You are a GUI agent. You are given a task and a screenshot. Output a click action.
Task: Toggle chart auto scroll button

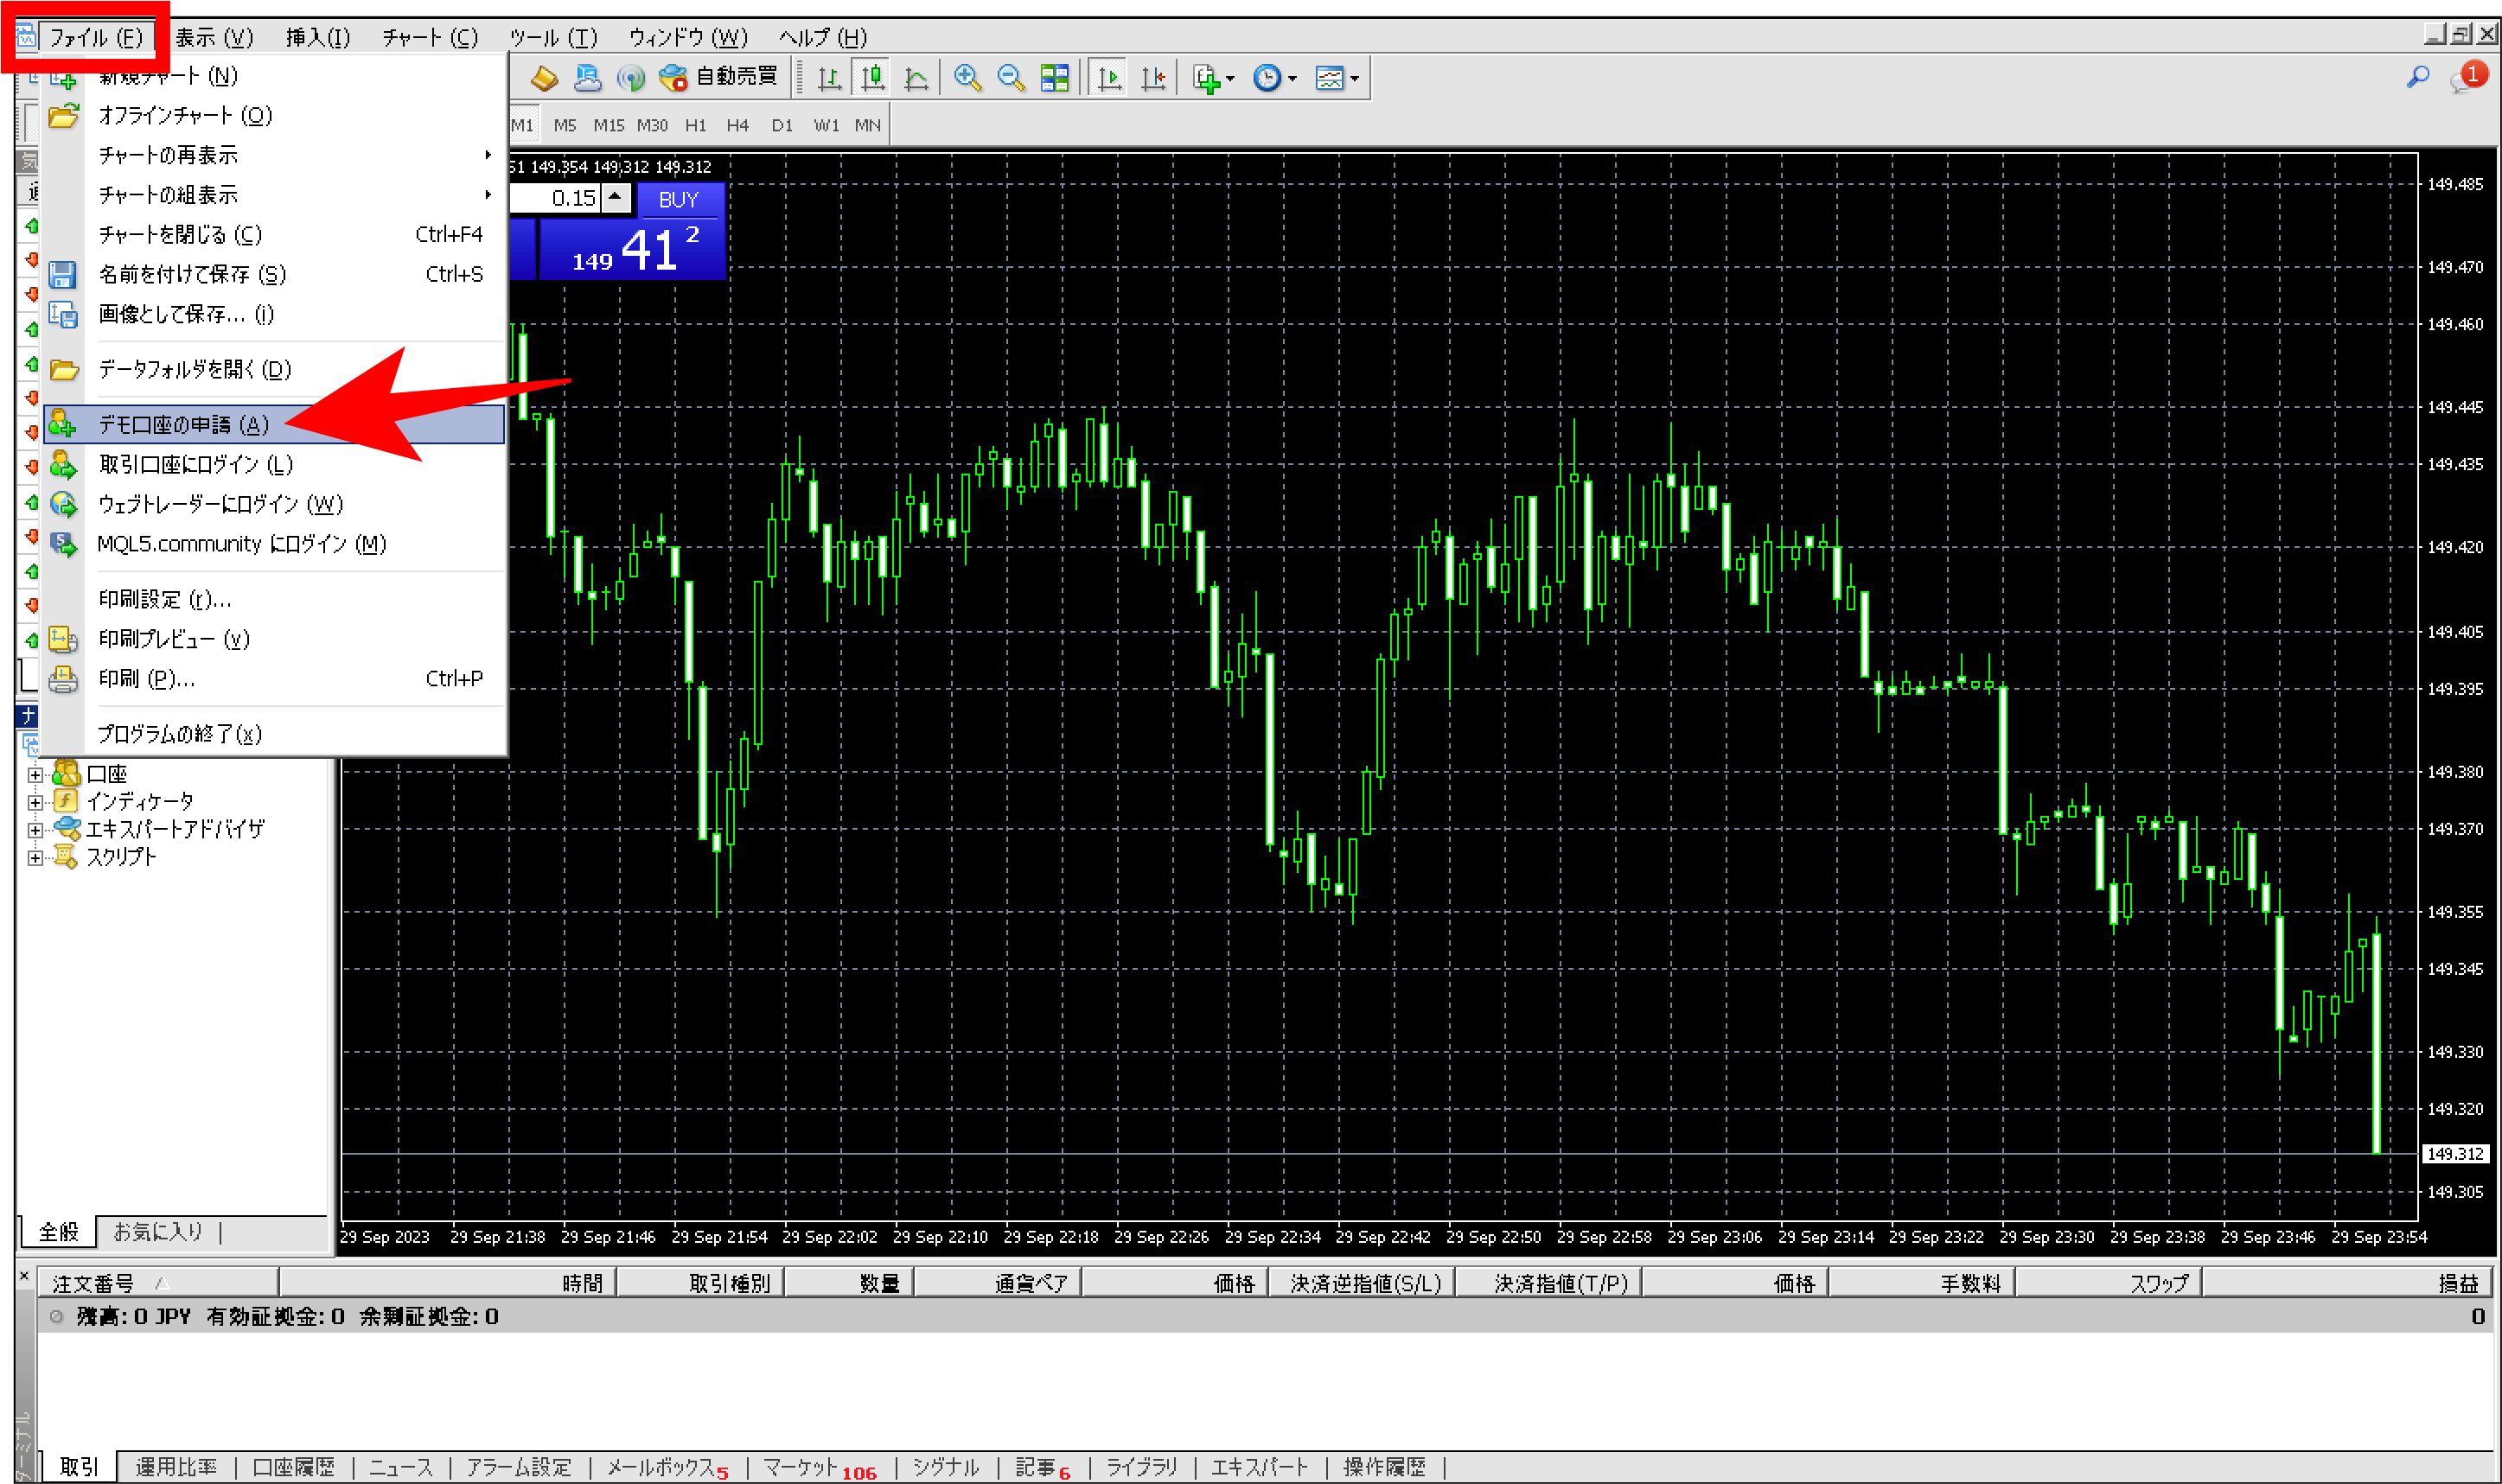(1108, 78)
